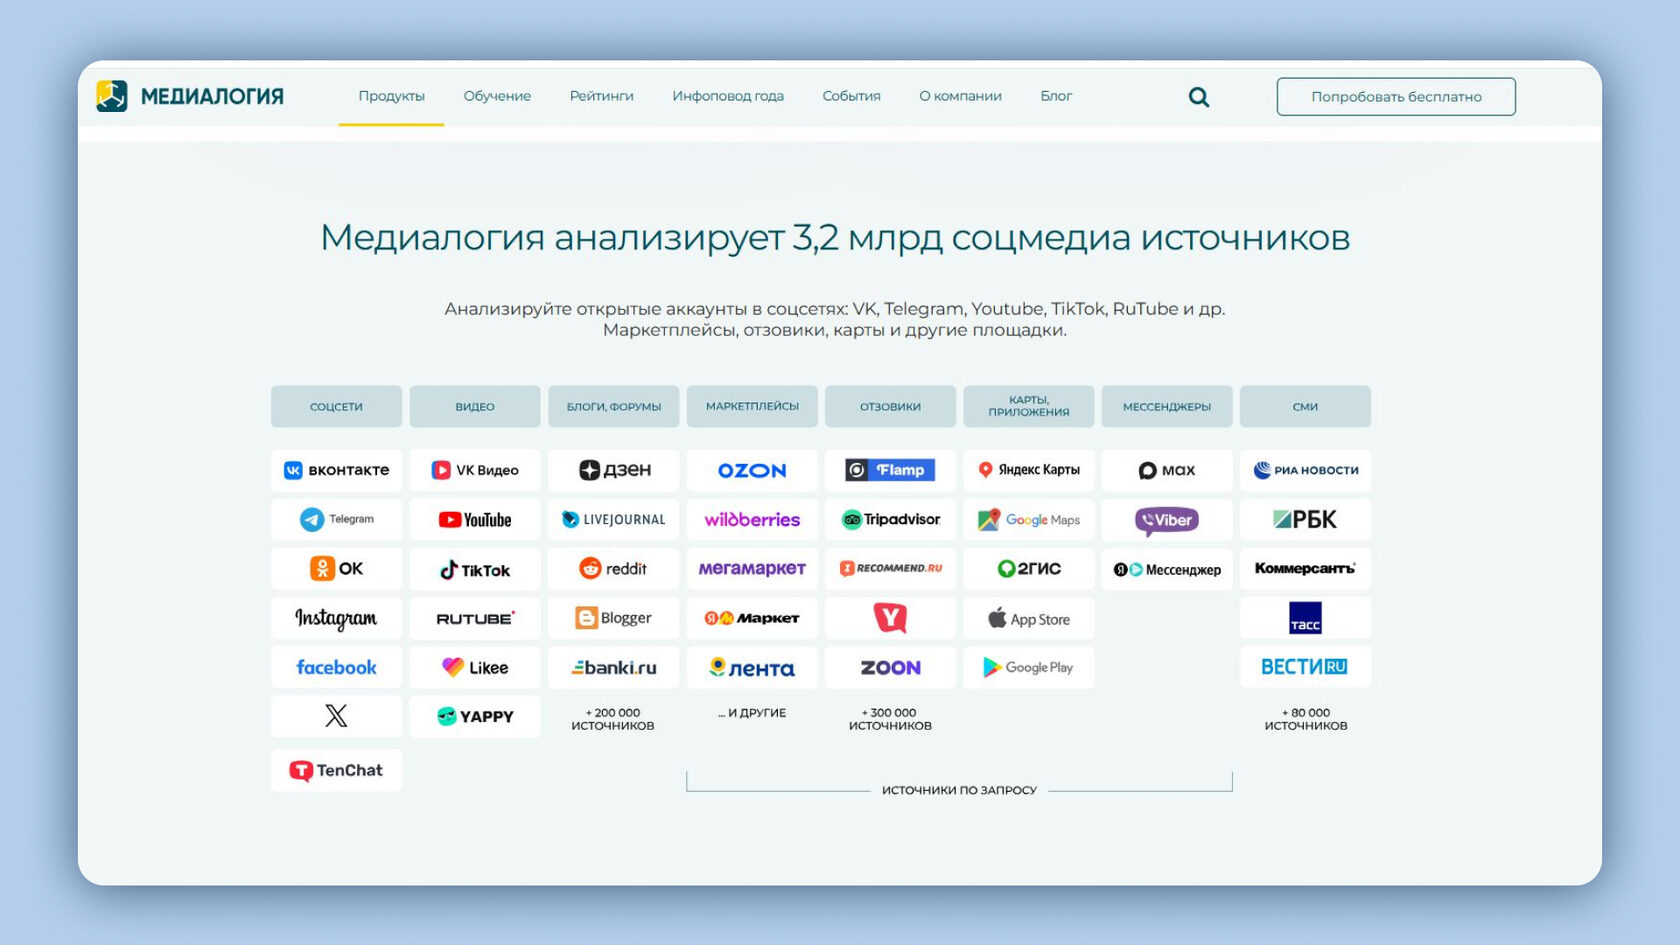Click the Max messenger logo tile

point(1167,470)
